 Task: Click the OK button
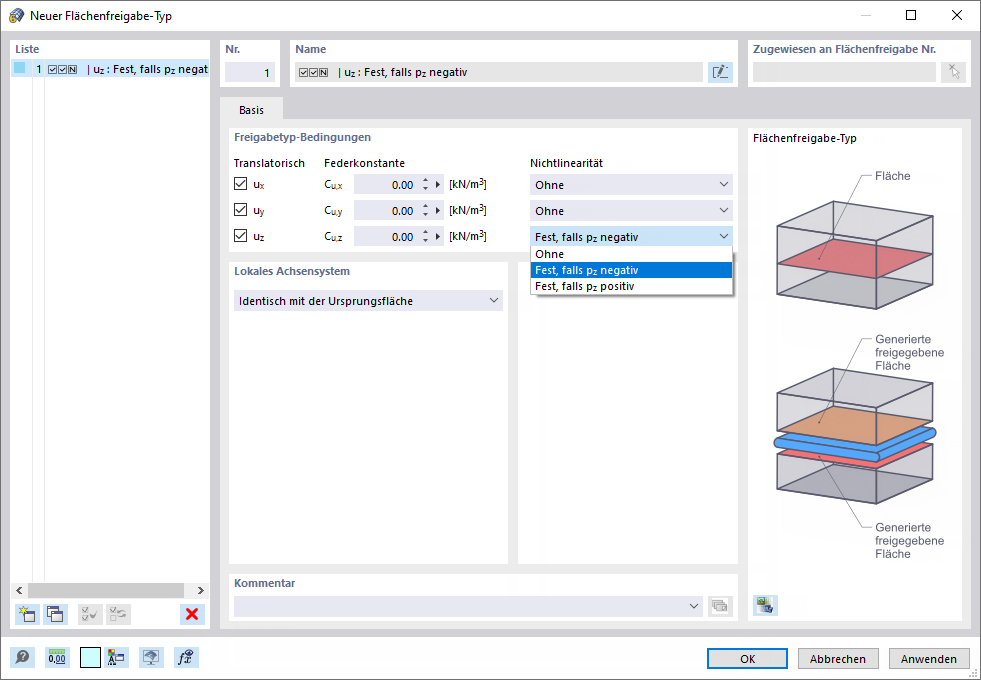(x=747, y=658)
